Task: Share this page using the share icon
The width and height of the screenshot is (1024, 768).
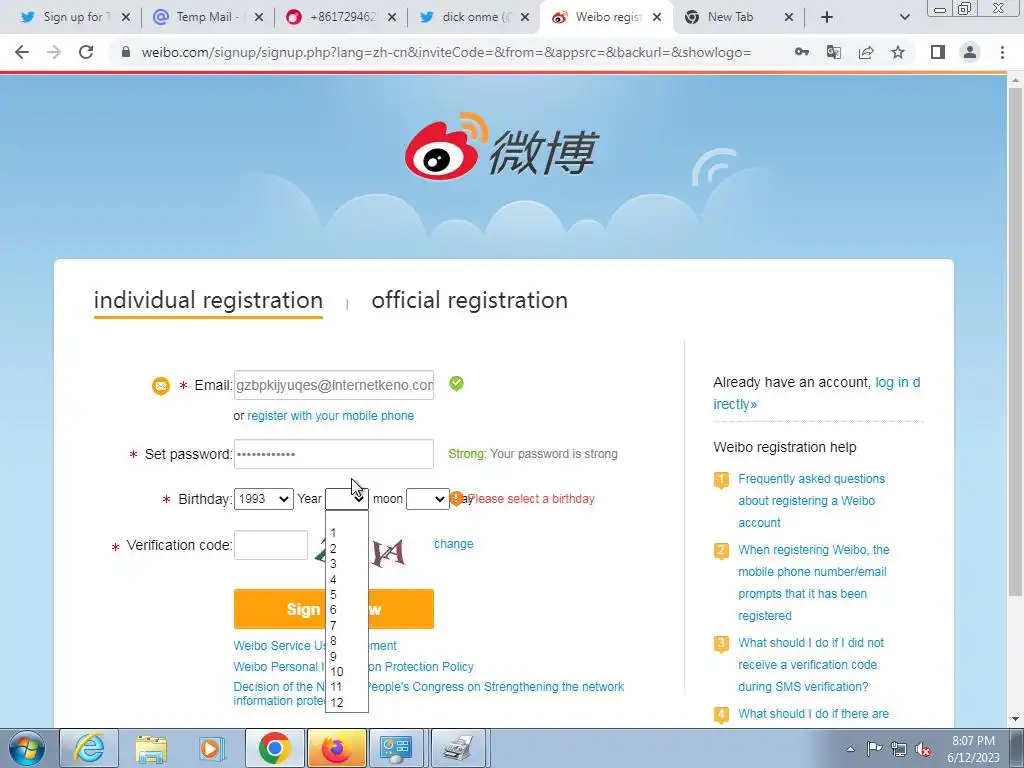Action: point(866,52)
